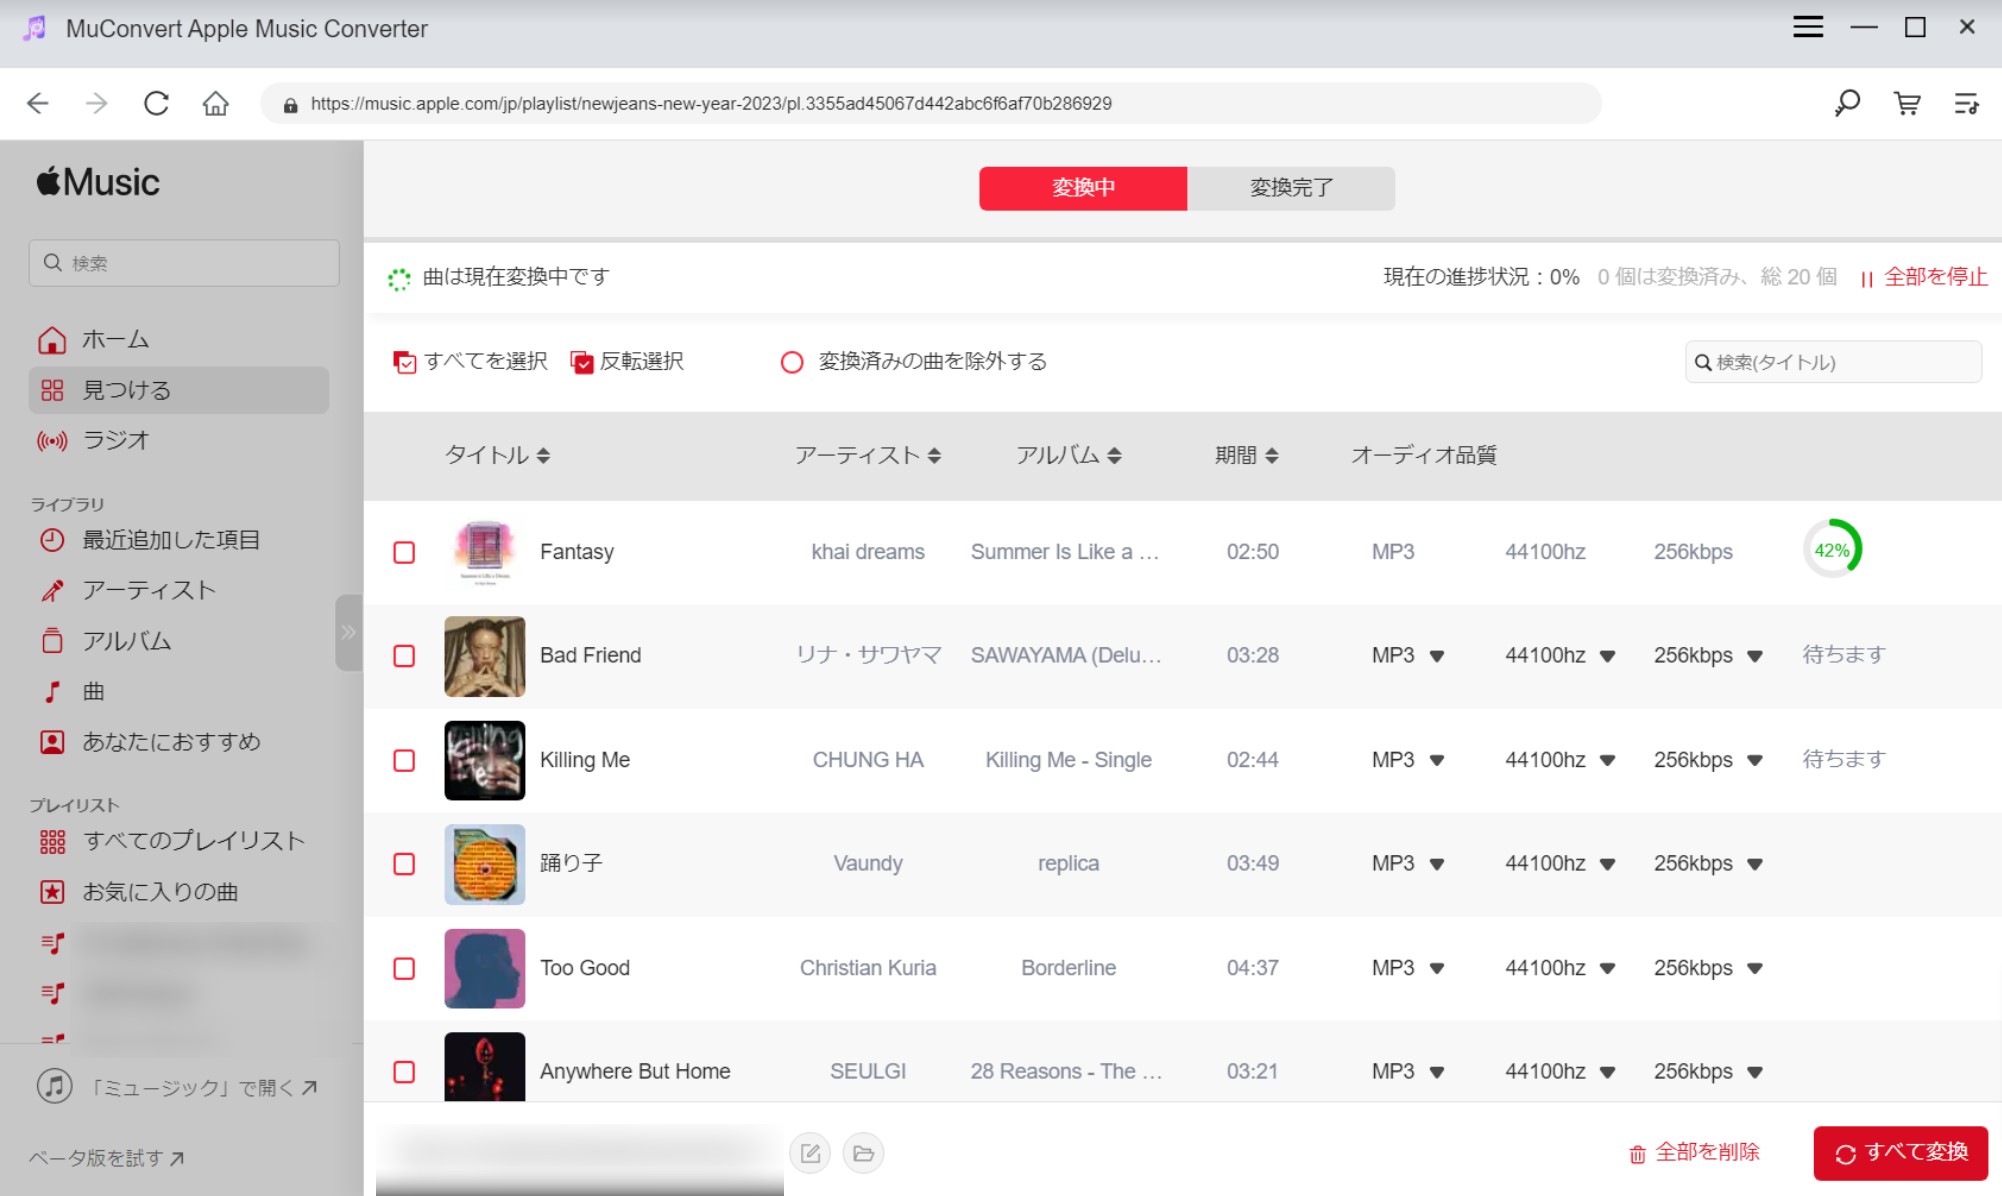The height and width of the screenshot is (1196, 2002).
Task: Open 256kbps dropdown for Too Good
Action: point(1708,968)
